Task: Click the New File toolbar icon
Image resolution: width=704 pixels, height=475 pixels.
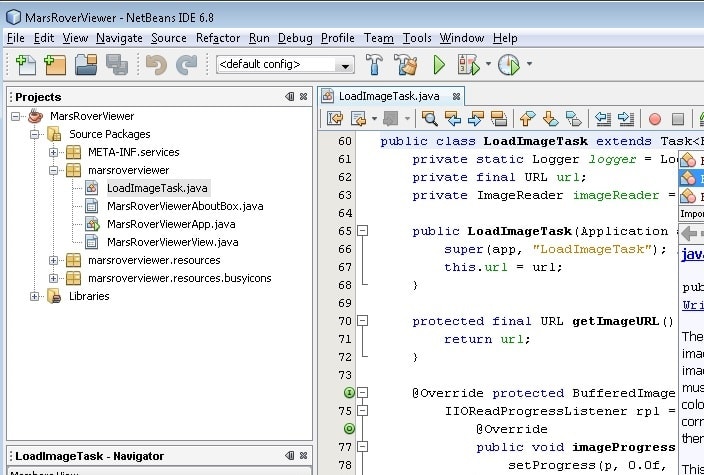Action: (x=25, y=65)
